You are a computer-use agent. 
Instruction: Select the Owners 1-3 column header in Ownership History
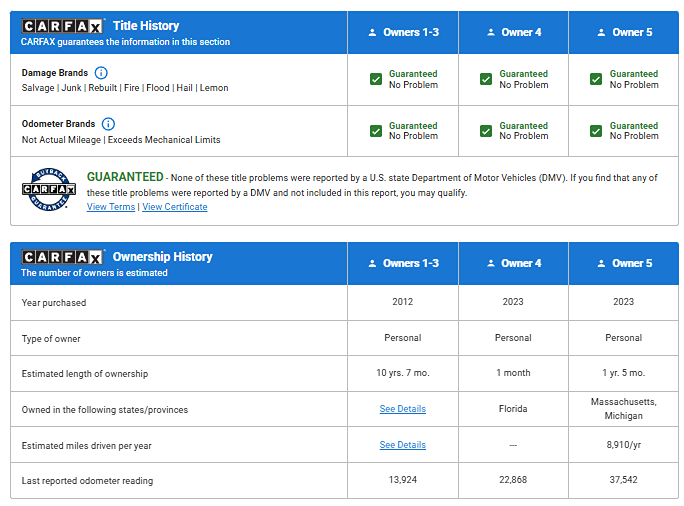coord(403,263)
